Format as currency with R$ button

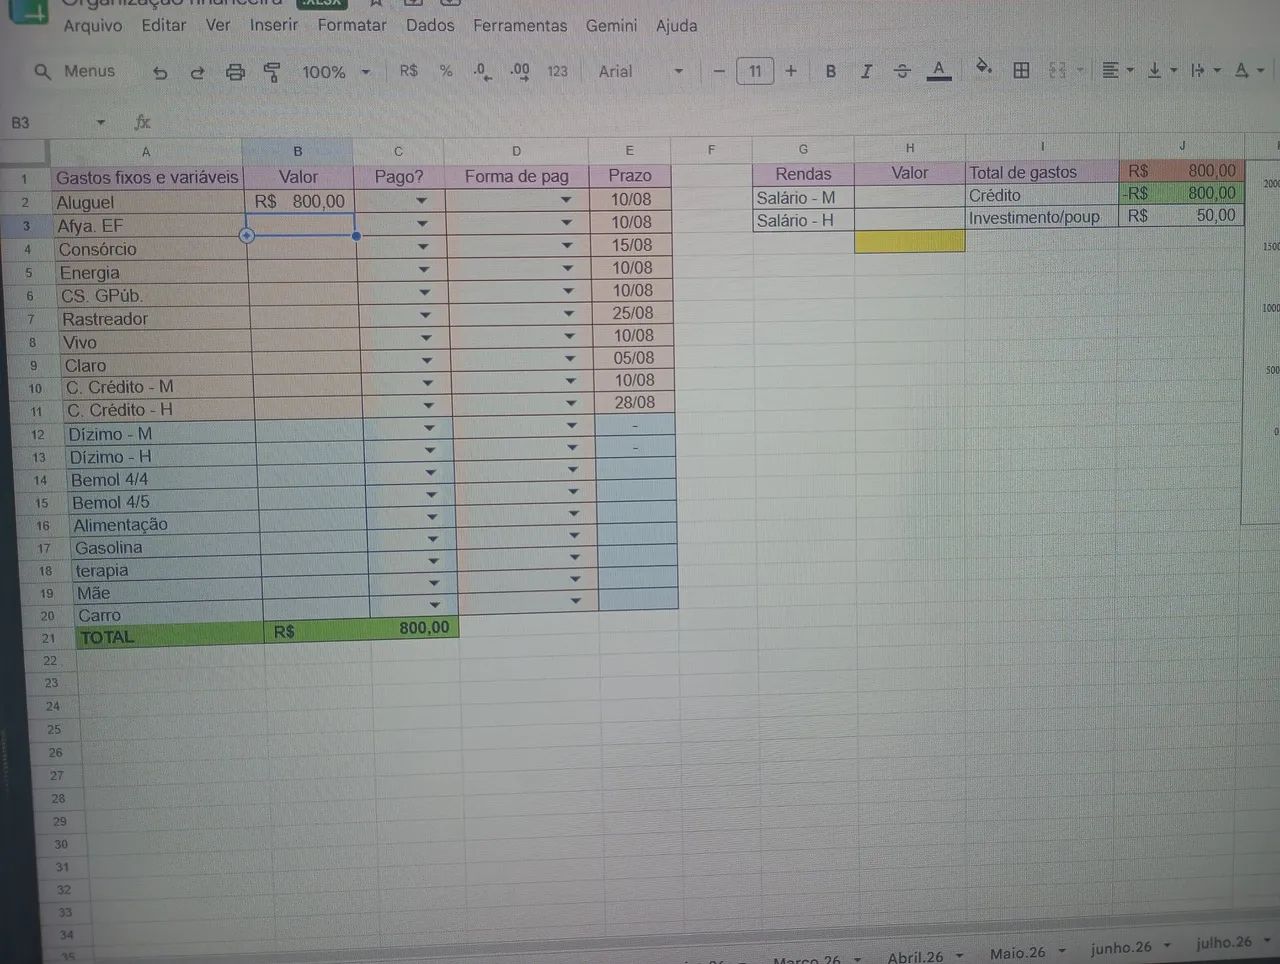408,71
